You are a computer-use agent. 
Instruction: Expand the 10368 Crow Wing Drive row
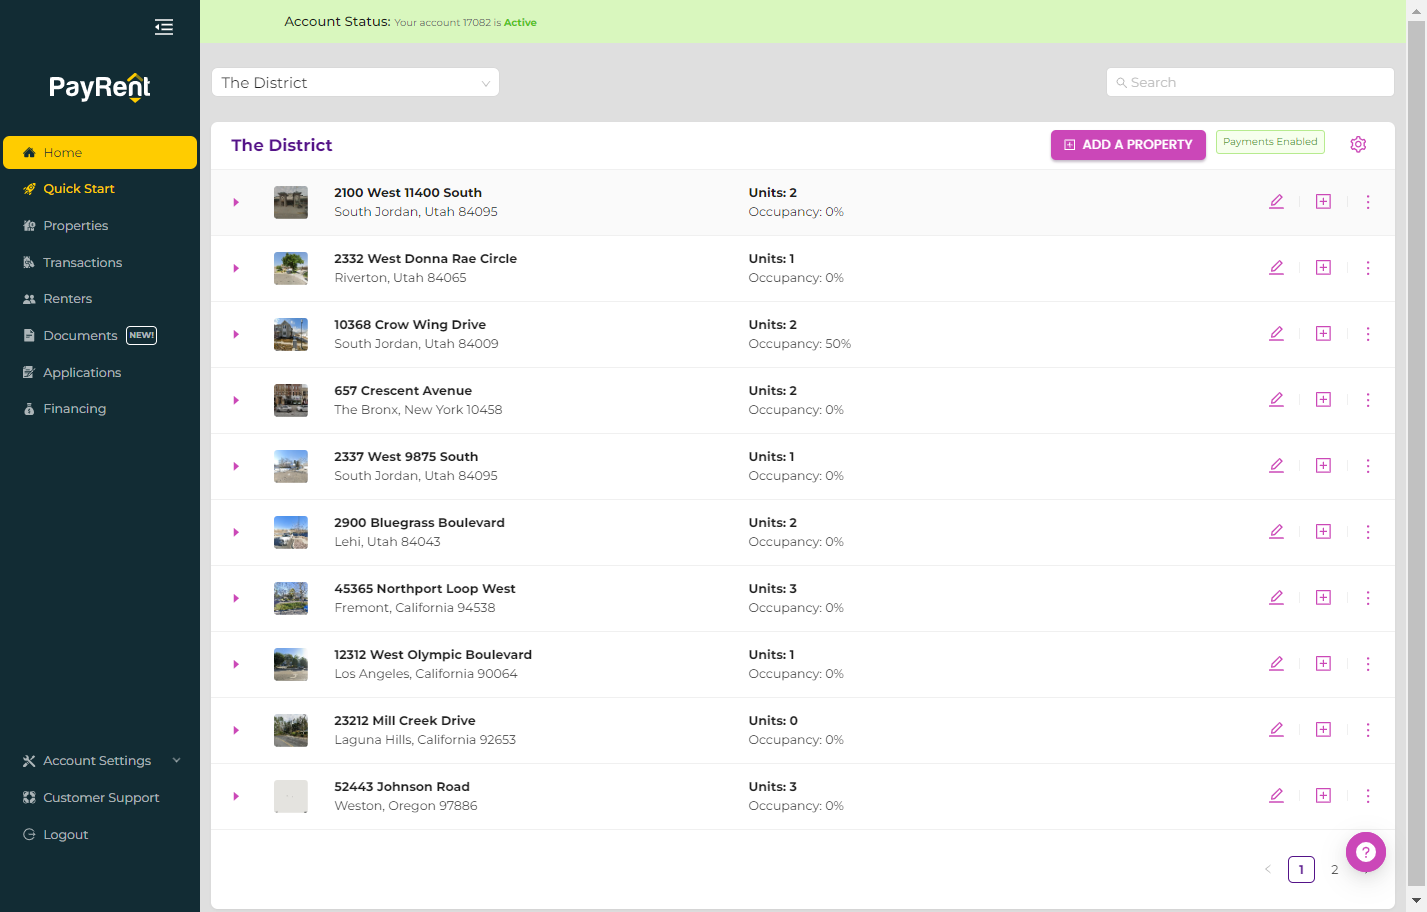click(236, 334)
